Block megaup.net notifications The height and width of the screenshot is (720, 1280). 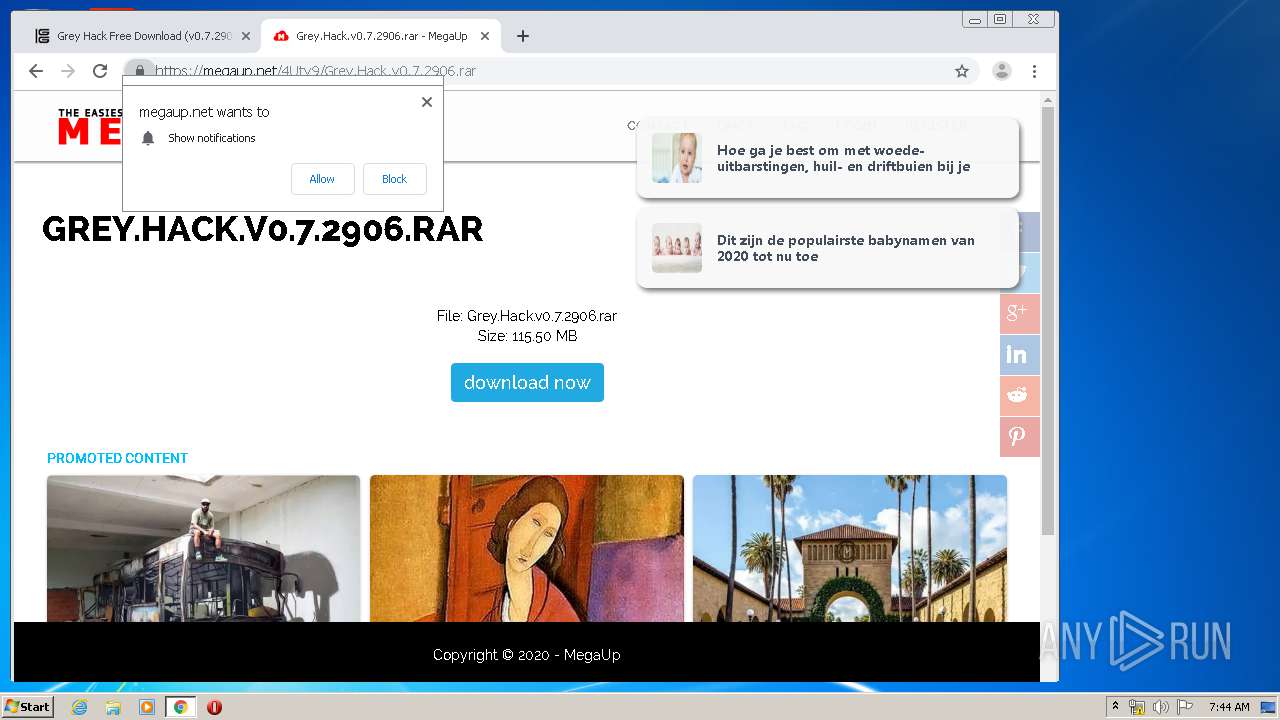[394, 179]
